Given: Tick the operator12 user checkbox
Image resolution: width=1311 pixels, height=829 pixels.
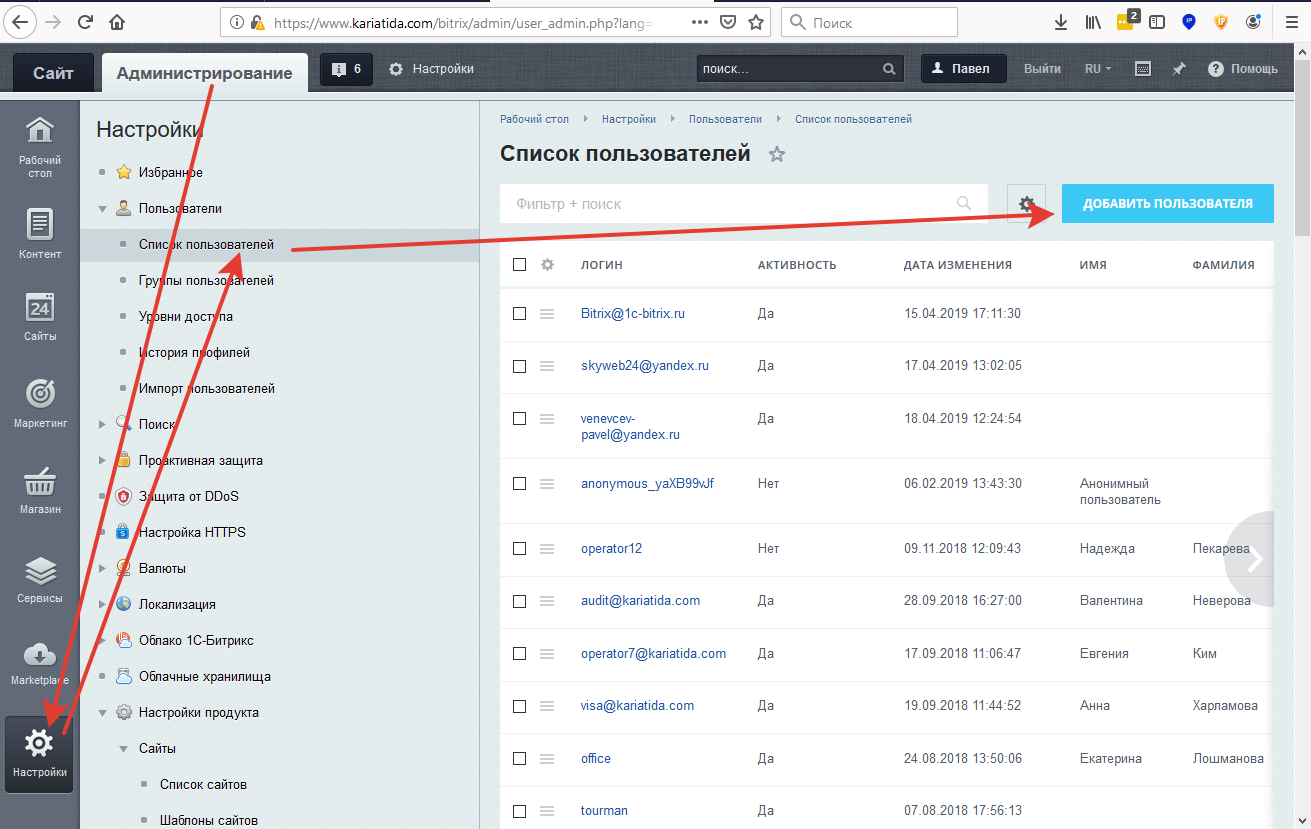Looking at the screenshot, I should (519, 549).
